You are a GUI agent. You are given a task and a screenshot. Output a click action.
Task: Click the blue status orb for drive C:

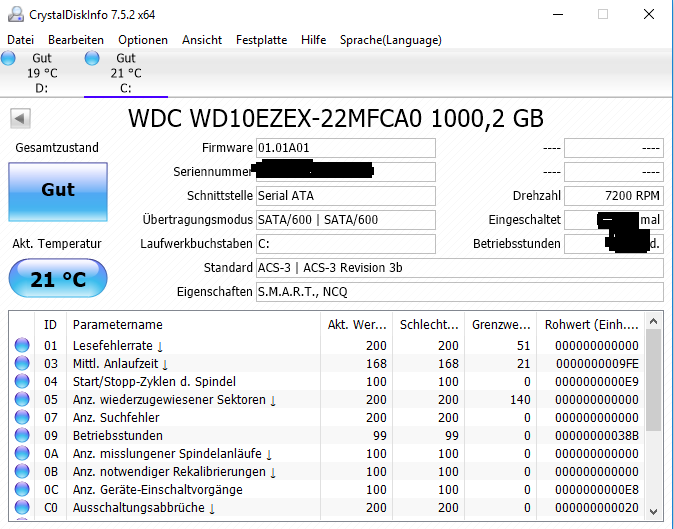[x=92, y=58]
